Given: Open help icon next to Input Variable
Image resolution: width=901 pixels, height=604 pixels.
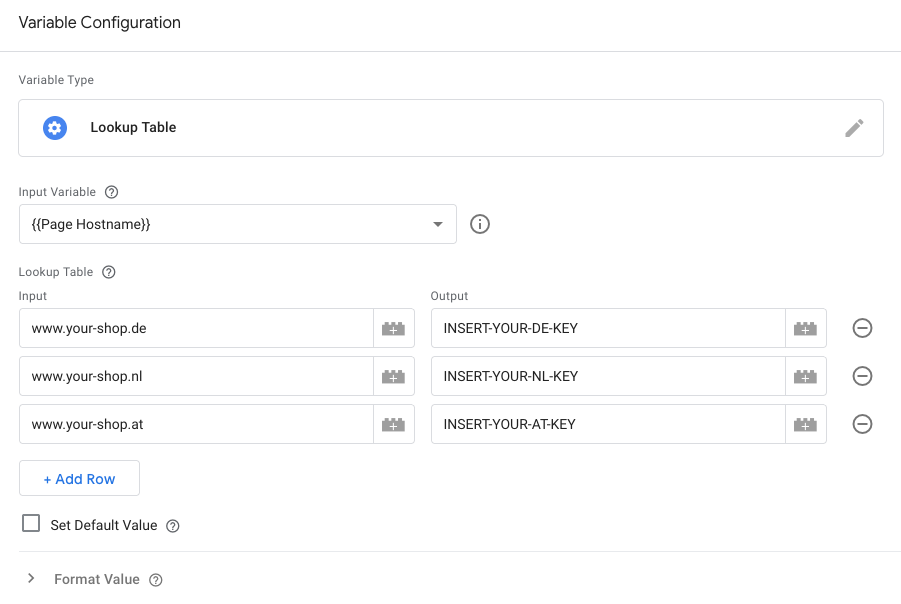Looking at the screenshot, I should click(x=111, y=192).
